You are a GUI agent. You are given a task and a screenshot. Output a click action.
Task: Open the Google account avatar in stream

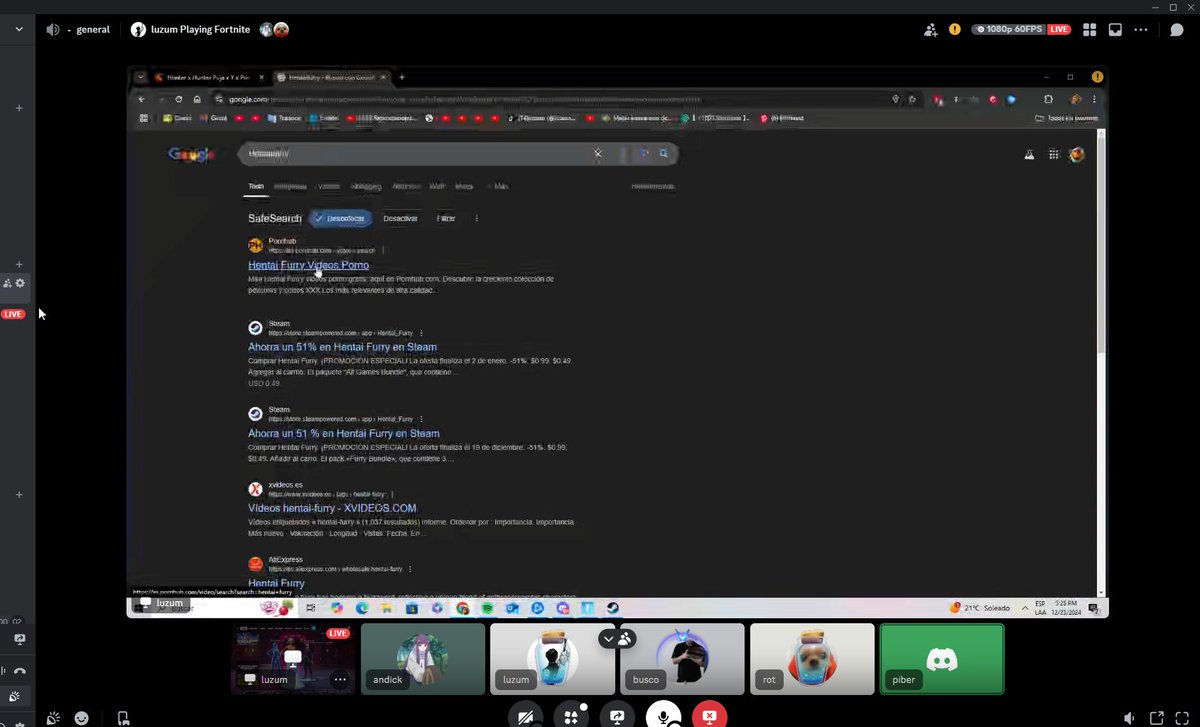point(1077,155)
